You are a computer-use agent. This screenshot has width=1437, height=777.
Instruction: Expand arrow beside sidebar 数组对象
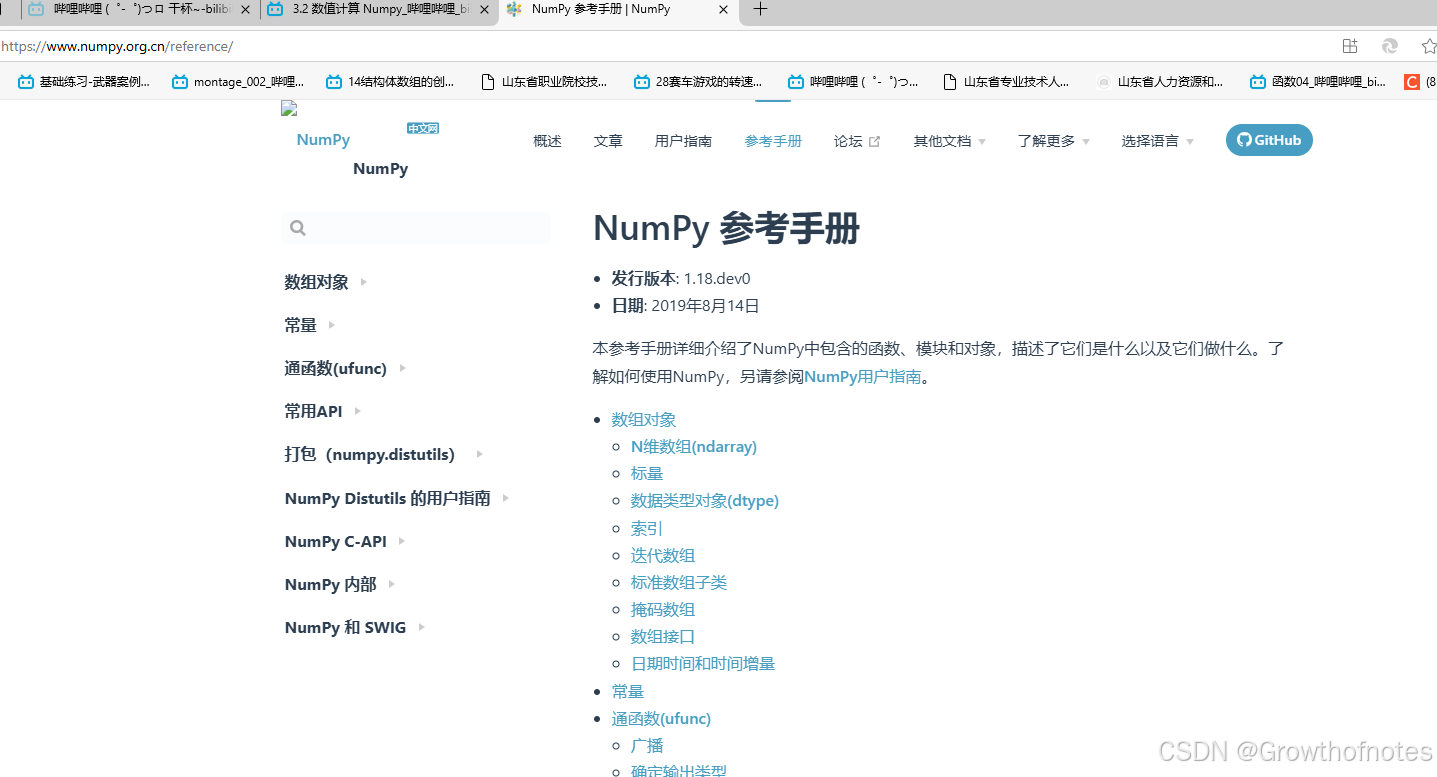coord(364,282)
